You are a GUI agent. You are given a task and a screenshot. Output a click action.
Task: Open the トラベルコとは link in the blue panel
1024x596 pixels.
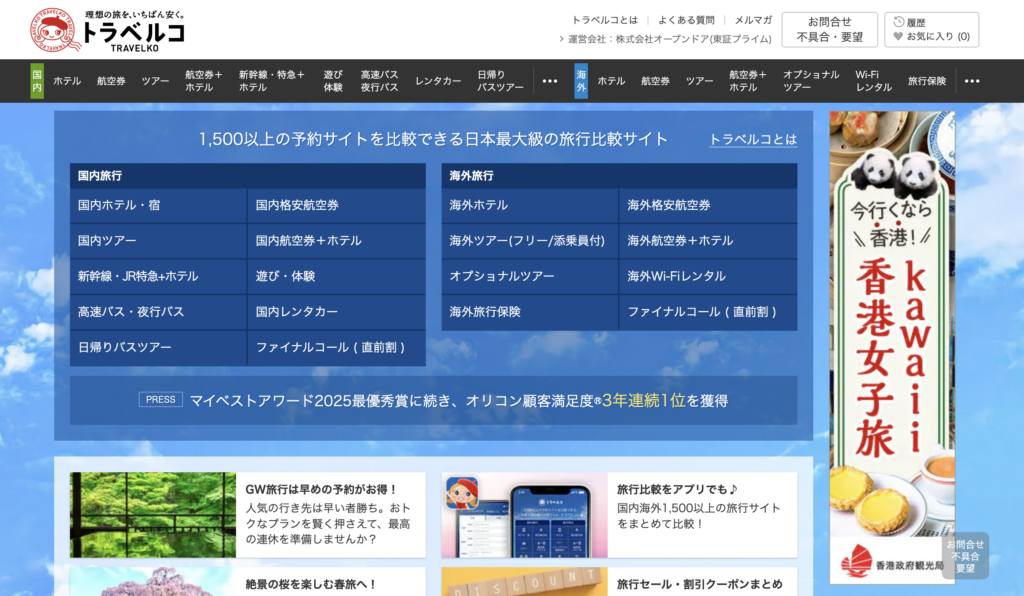coord(753,139)
